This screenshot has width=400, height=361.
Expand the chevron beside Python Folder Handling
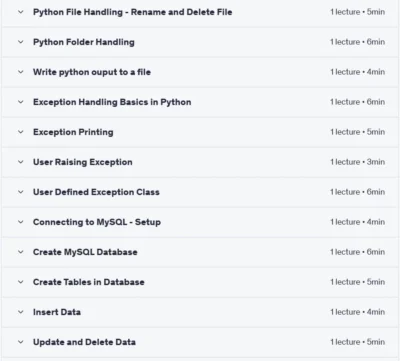pyautogui.click(x=21, y=42)
